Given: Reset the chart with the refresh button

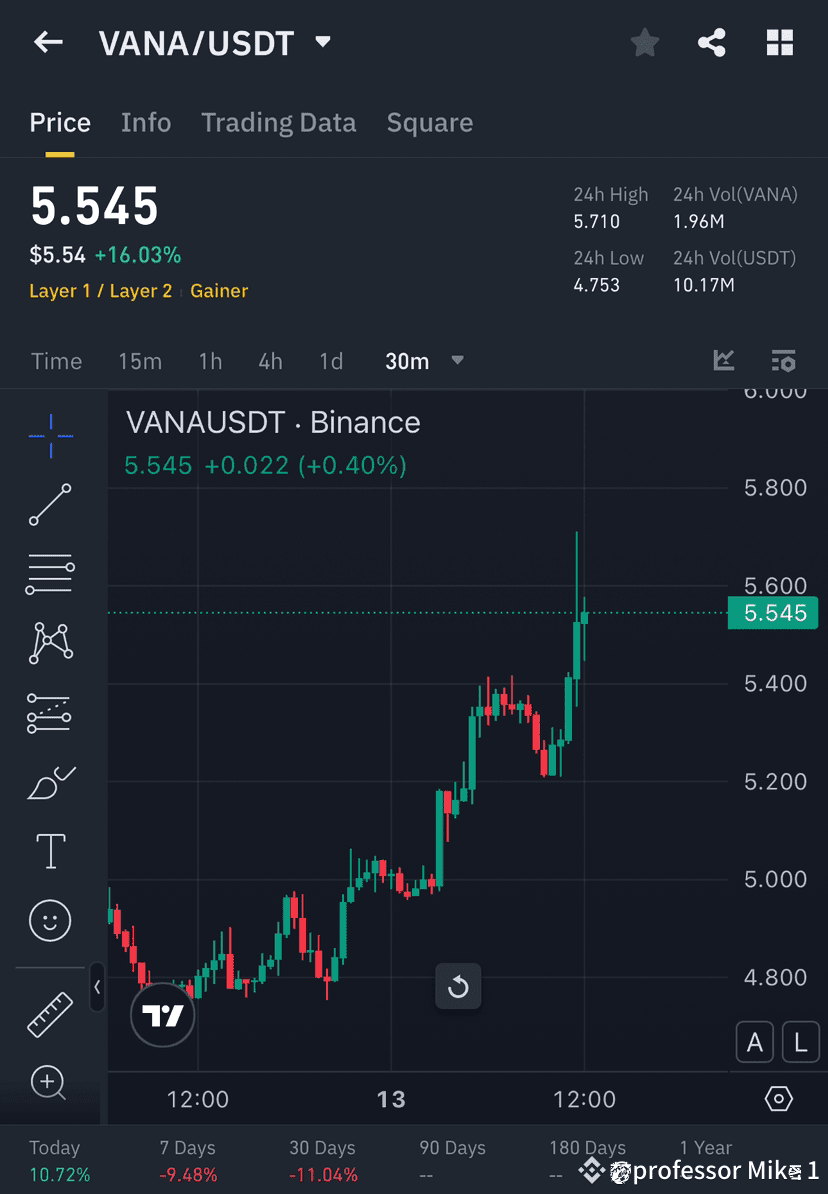Looking at the screenshot, I should (x=458, y=986).
